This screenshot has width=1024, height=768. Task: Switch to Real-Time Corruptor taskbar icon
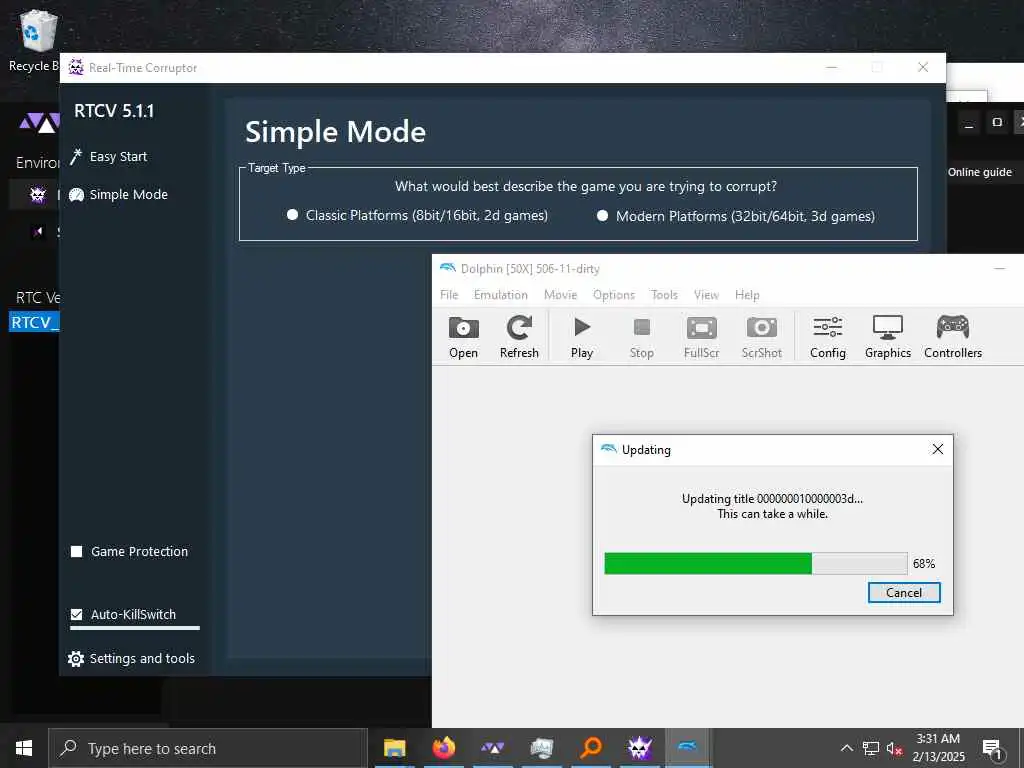coord(639,748)
